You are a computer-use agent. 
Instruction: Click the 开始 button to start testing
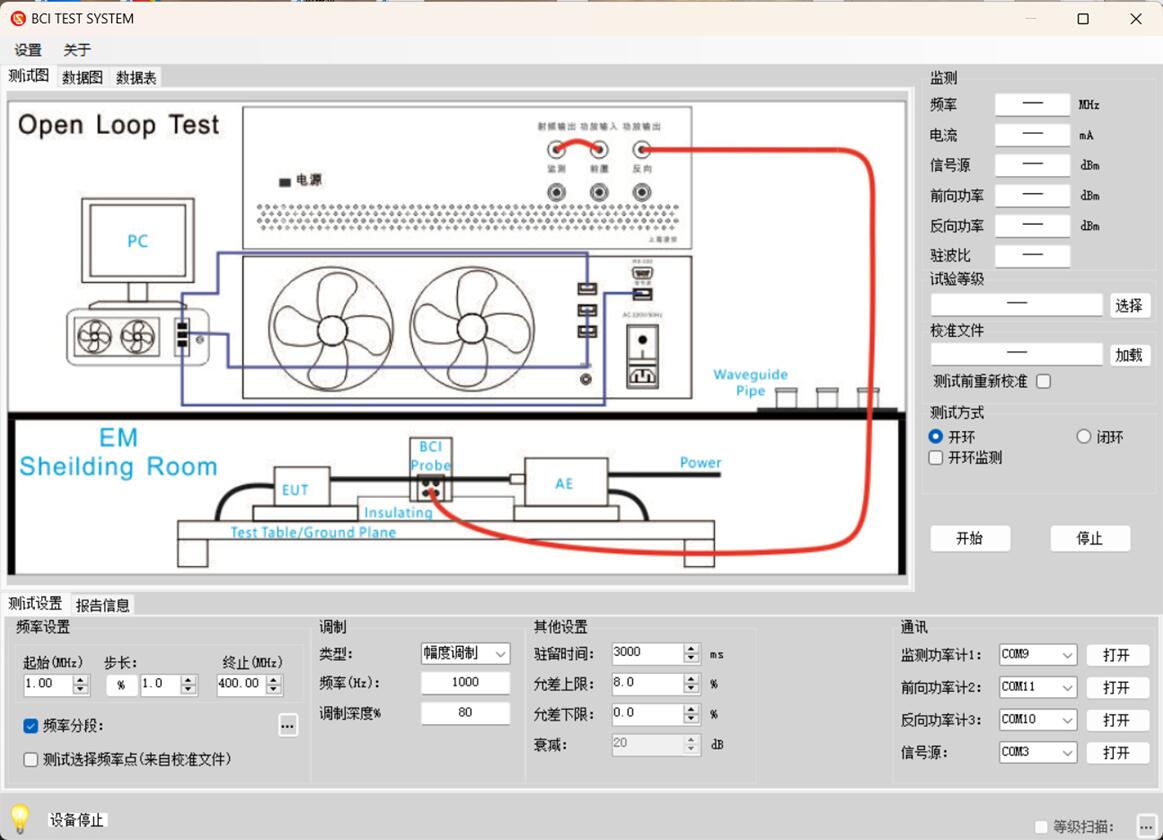click(x=969, y=538)
